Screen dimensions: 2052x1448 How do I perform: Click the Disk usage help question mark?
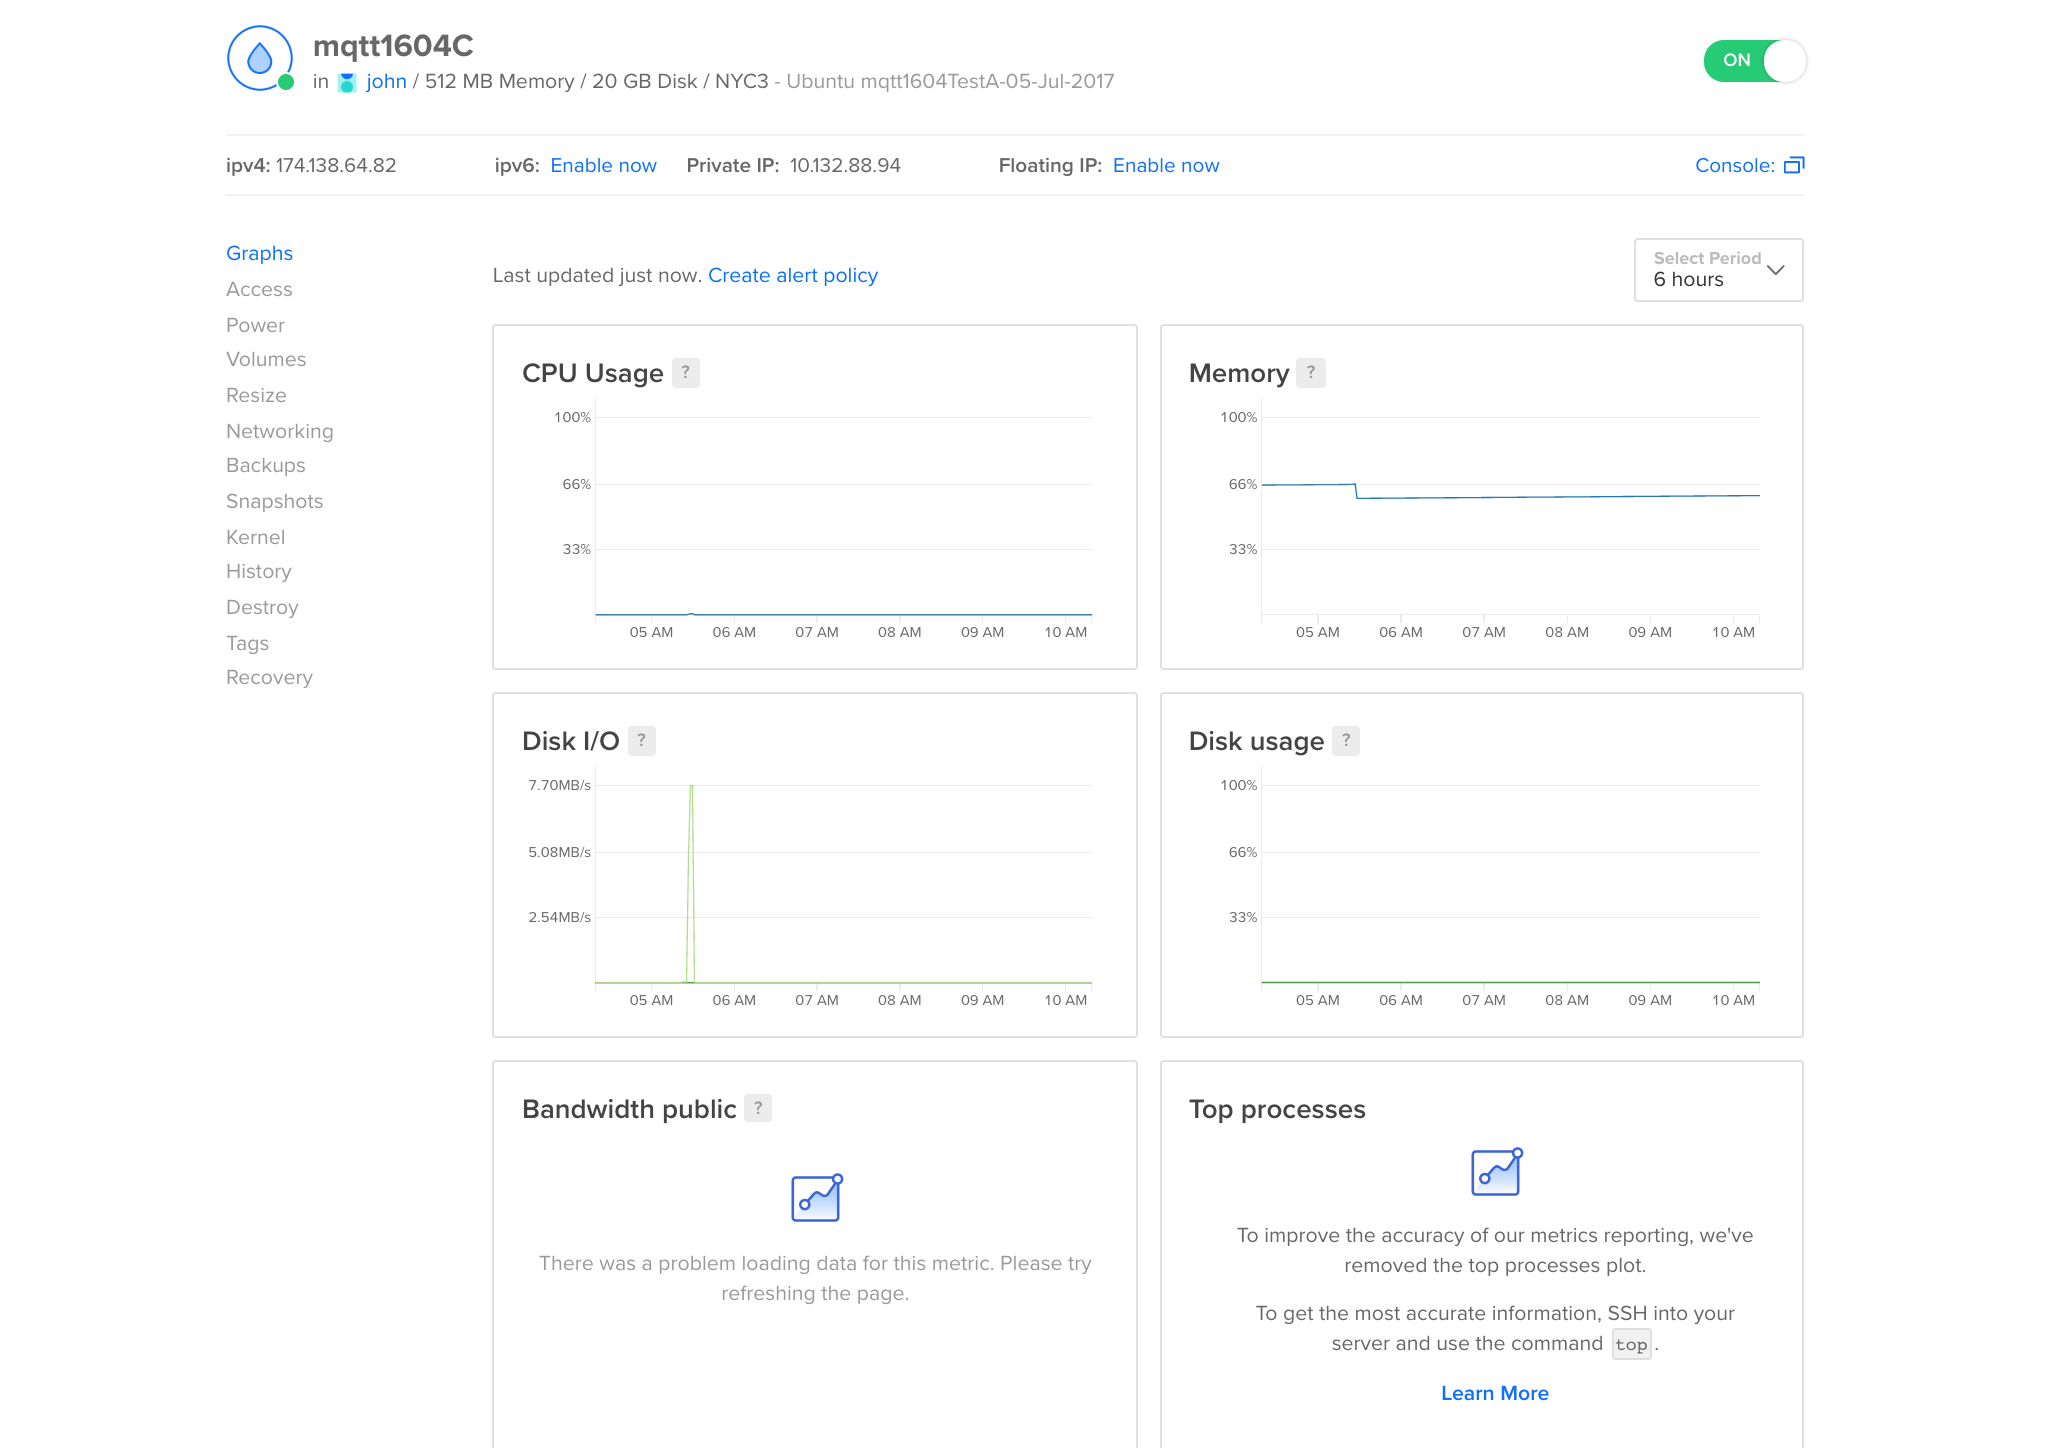(1346, 741)
